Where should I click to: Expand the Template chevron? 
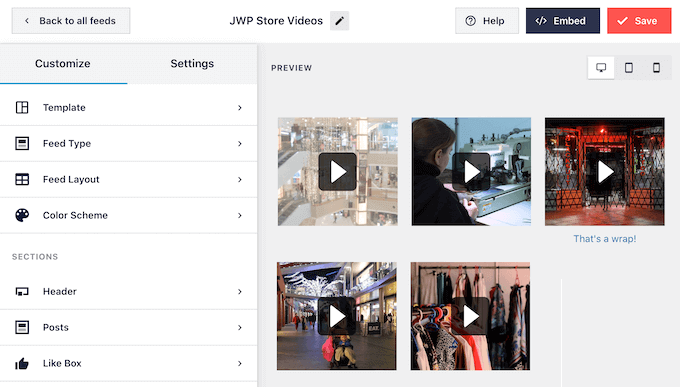240,108
